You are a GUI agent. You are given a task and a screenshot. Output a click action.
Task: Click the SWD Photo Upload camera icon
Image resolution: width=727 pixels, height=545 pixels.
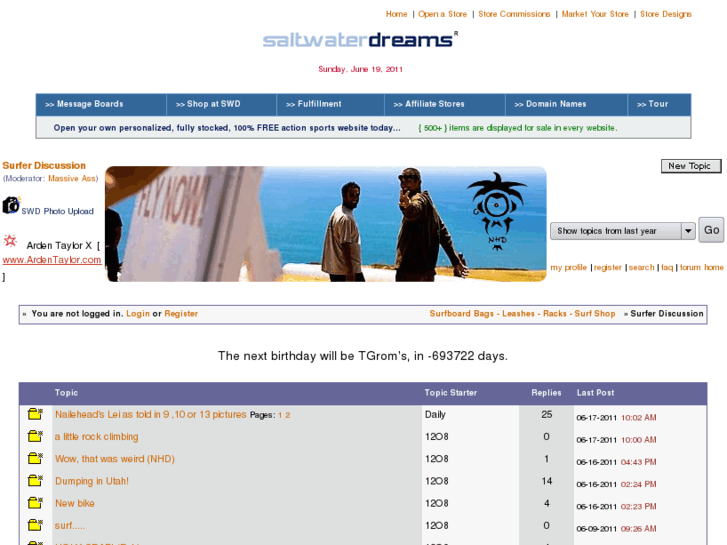click(x=11, y=205)
